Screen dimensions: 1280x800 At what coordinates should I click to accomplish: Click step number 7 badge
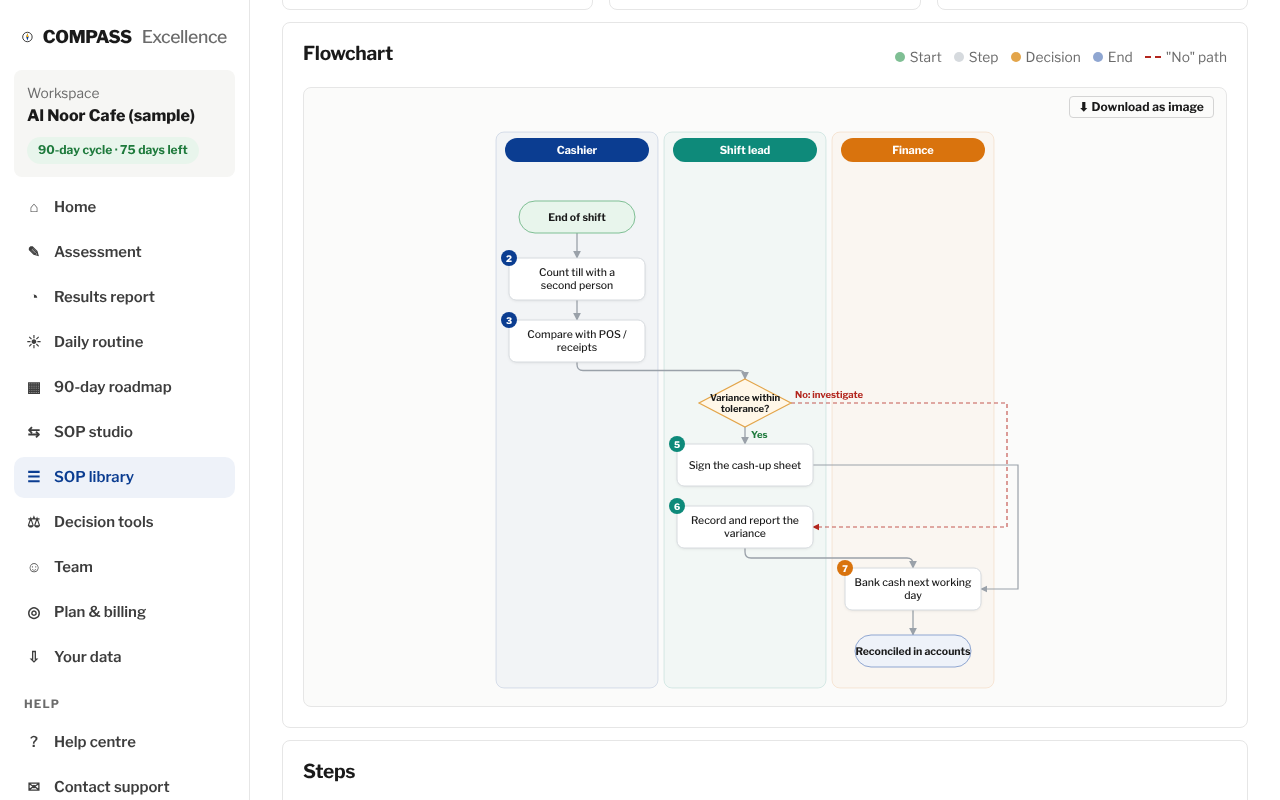pyautogui.click(x=845, y=568)
